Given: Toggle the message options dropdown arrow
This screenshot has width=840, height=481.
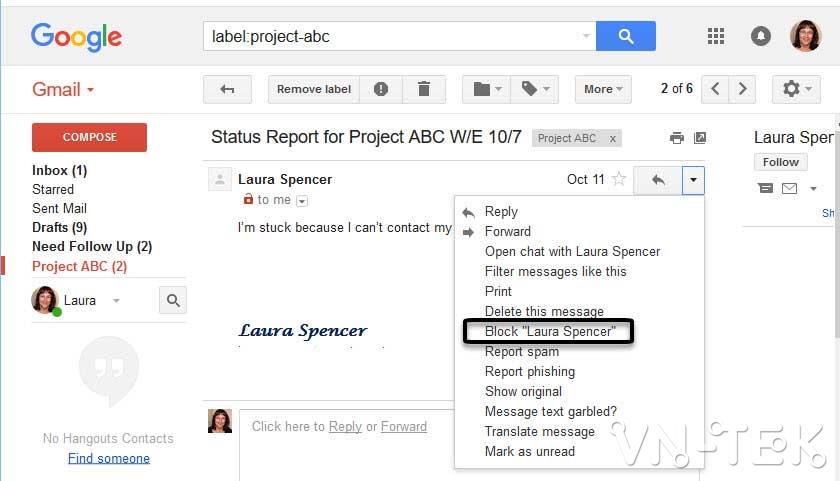Looking at the screenshot, I should 693,180.
